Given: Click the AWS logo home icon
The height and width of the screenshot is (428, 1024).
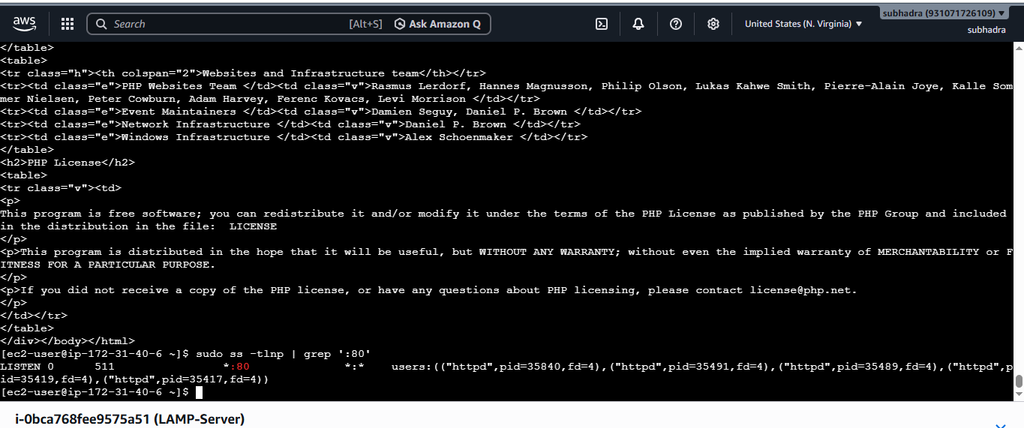Looking at the screenshot, I should (x=24, y=24).
